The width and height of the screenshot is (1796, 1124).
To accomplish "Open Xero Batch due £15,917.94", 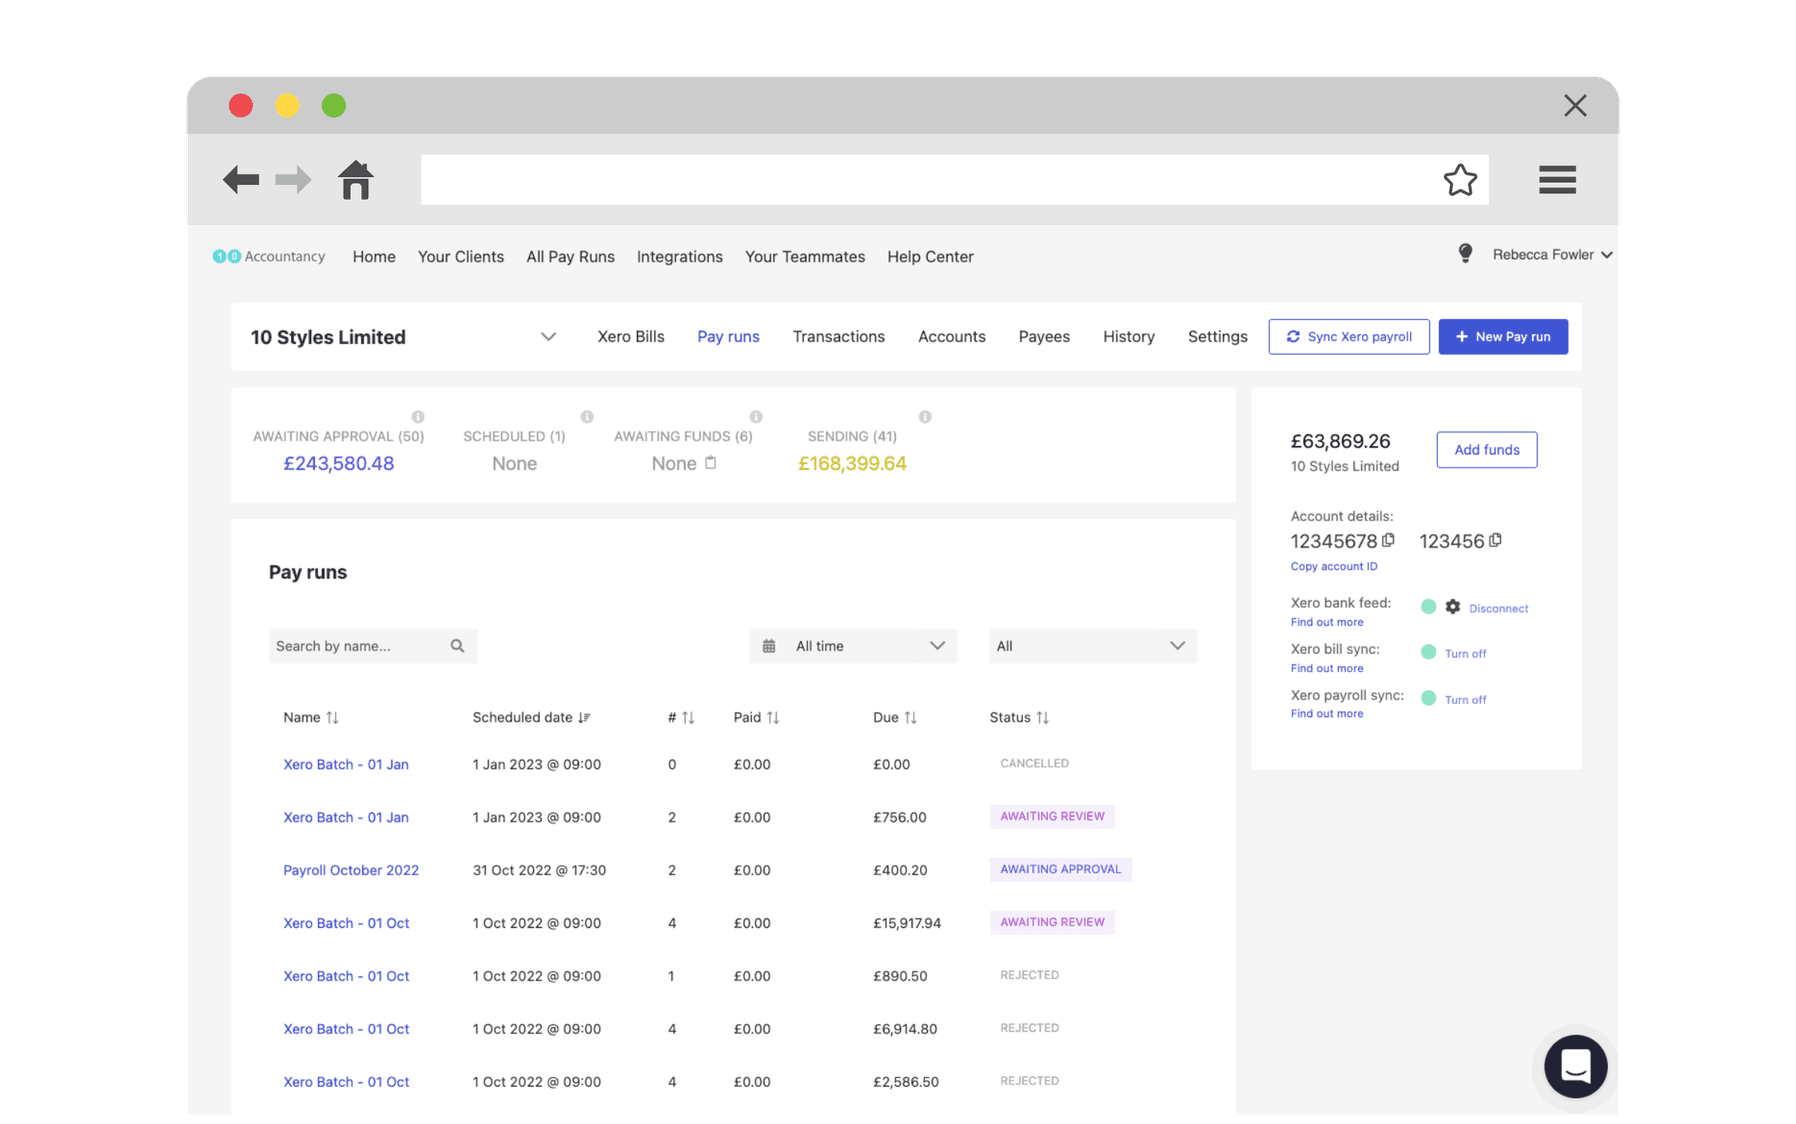I will pyautogui.click(x=346, y=923).
